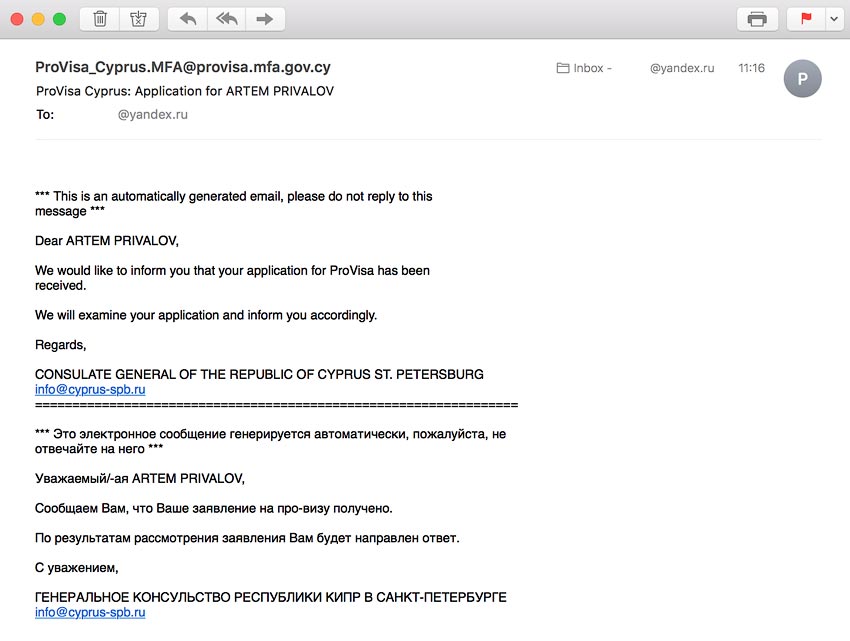Reply to sender using single arrow icon
This screenshot has width=850, height=641.
187,19
